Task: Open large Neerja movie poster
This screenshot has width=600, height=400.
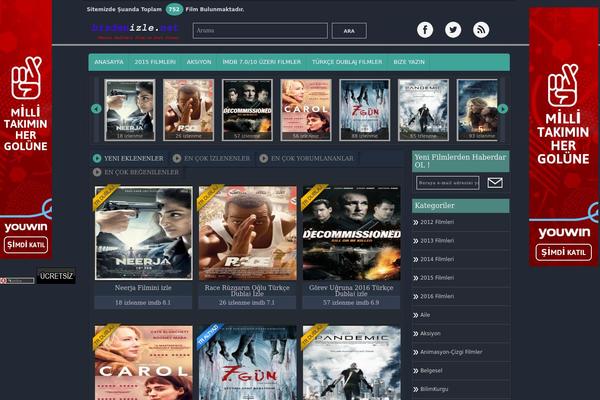Action: pos(143,233)
